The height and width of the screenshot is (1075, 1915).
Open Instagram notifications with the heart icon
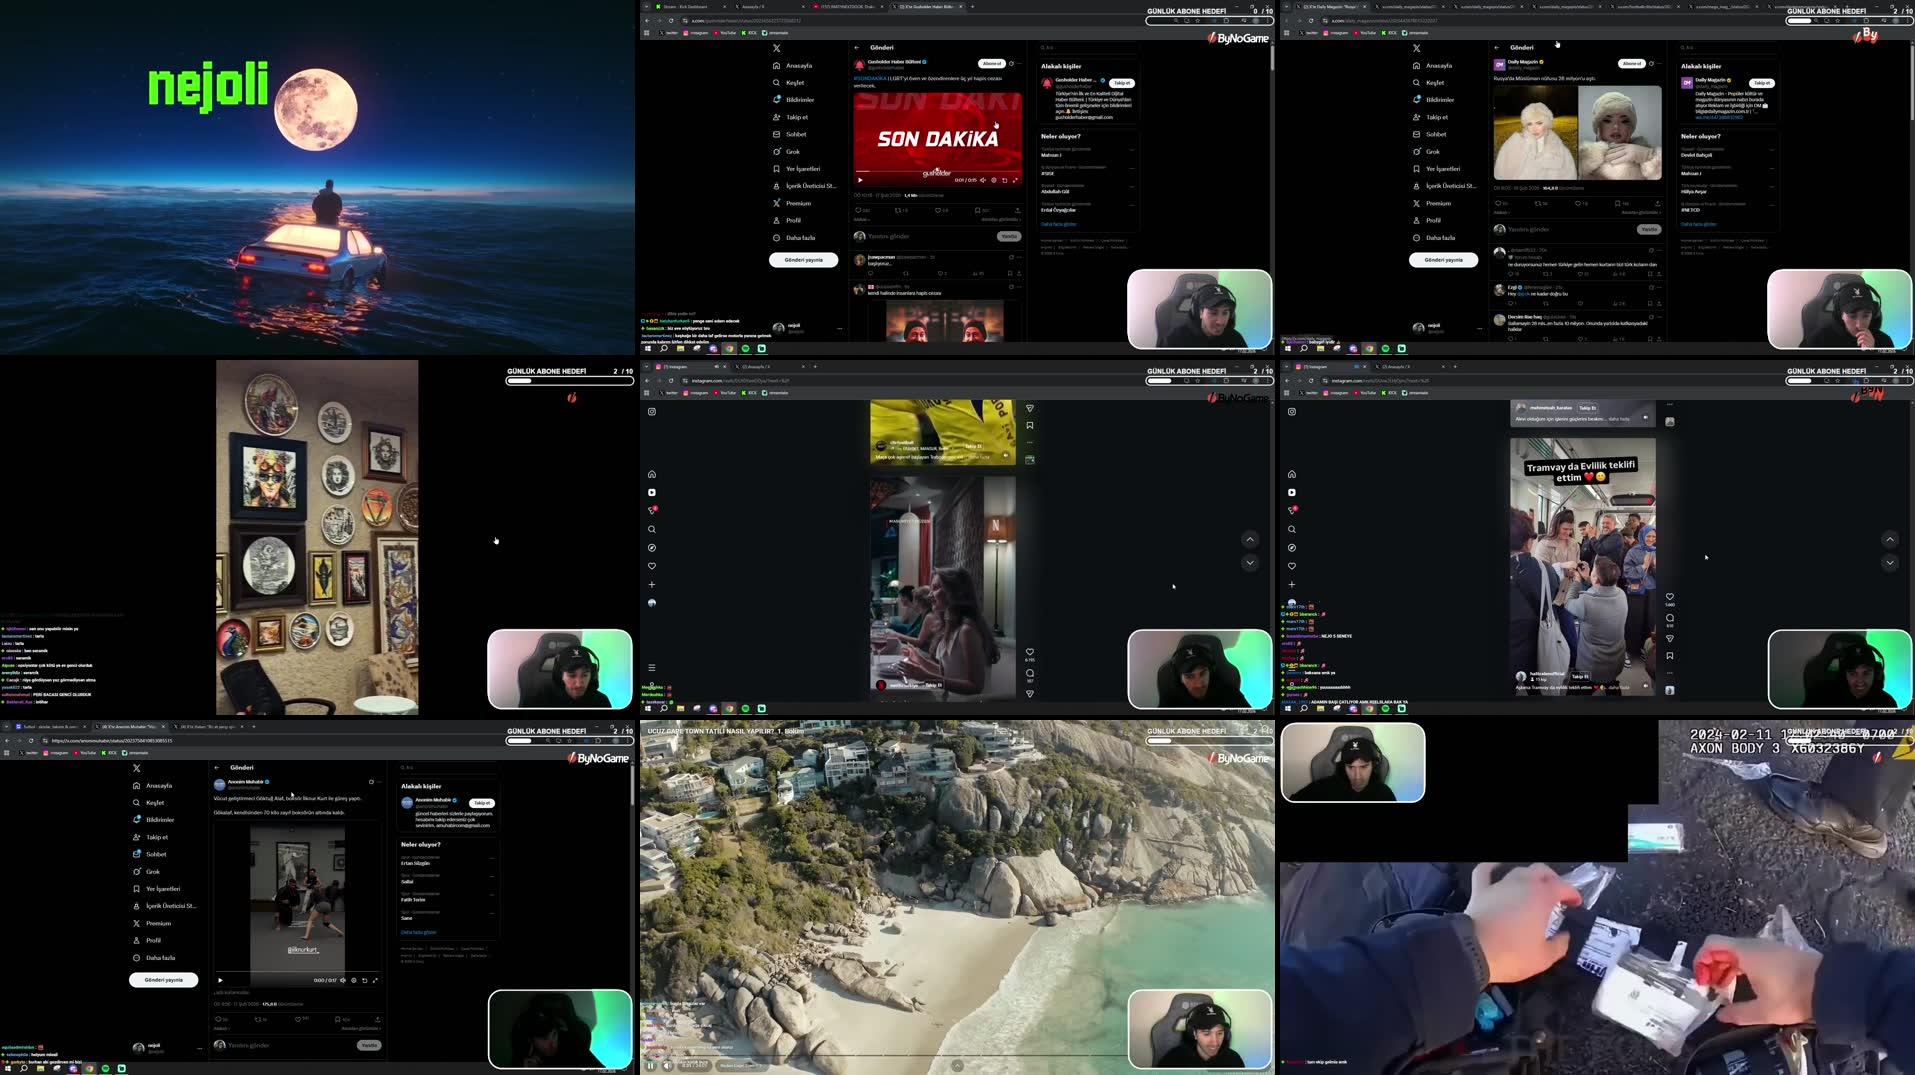pos(651,565)
